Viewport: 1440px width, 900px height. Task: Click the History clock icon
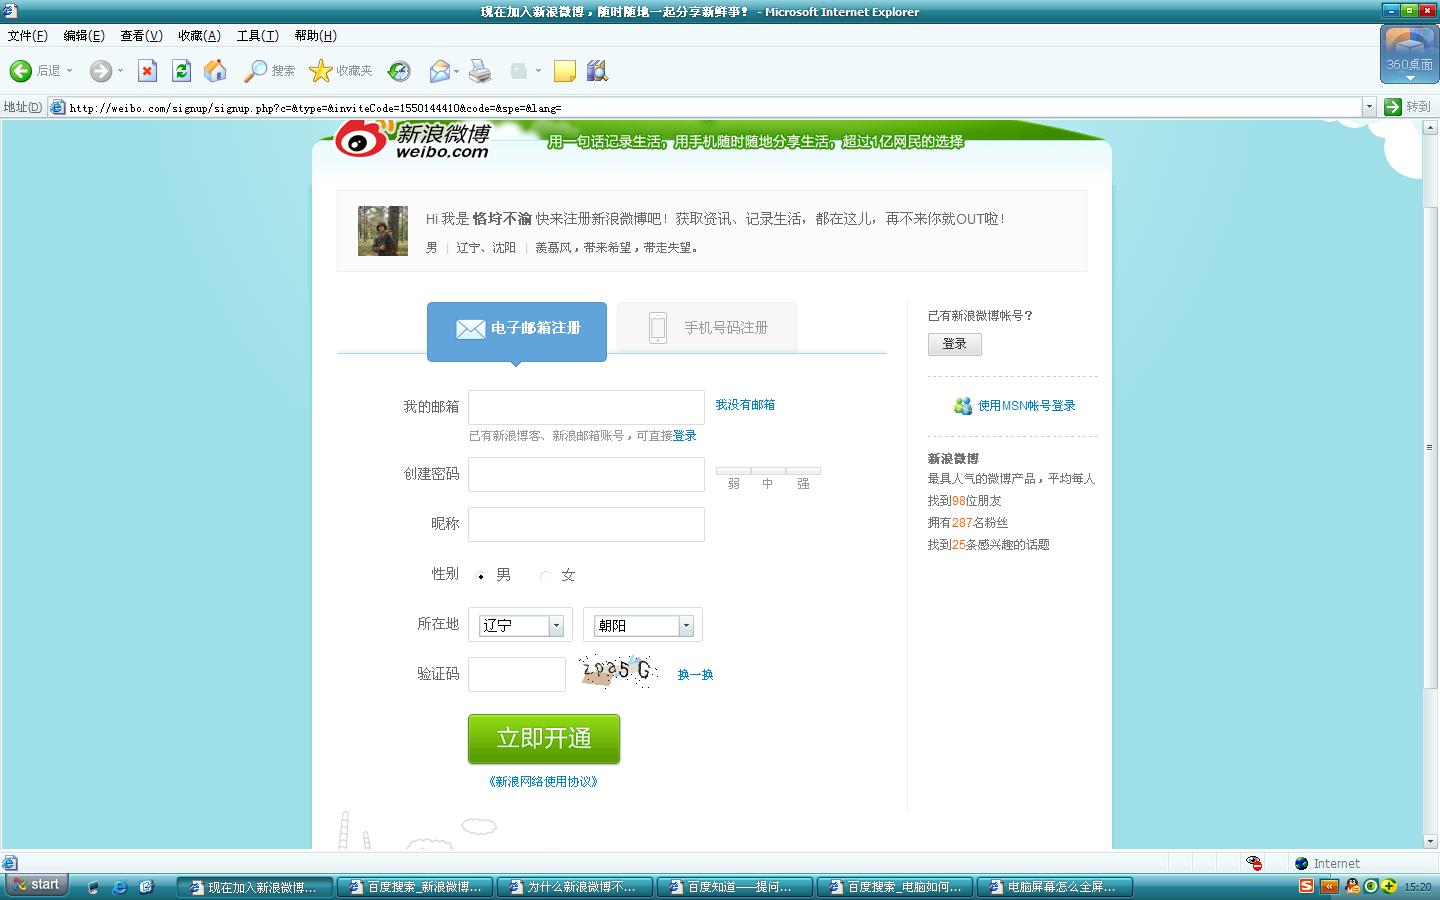398,71
